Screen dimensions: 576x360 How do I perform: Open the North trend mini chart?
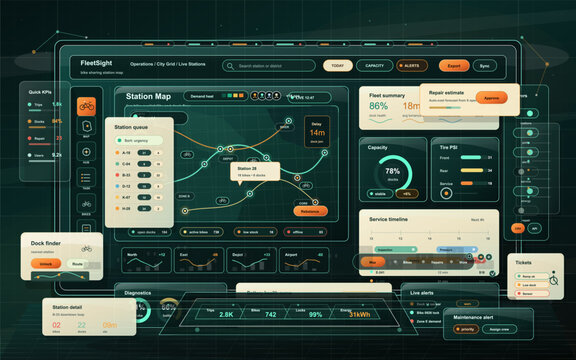click(x=146, y=260)
